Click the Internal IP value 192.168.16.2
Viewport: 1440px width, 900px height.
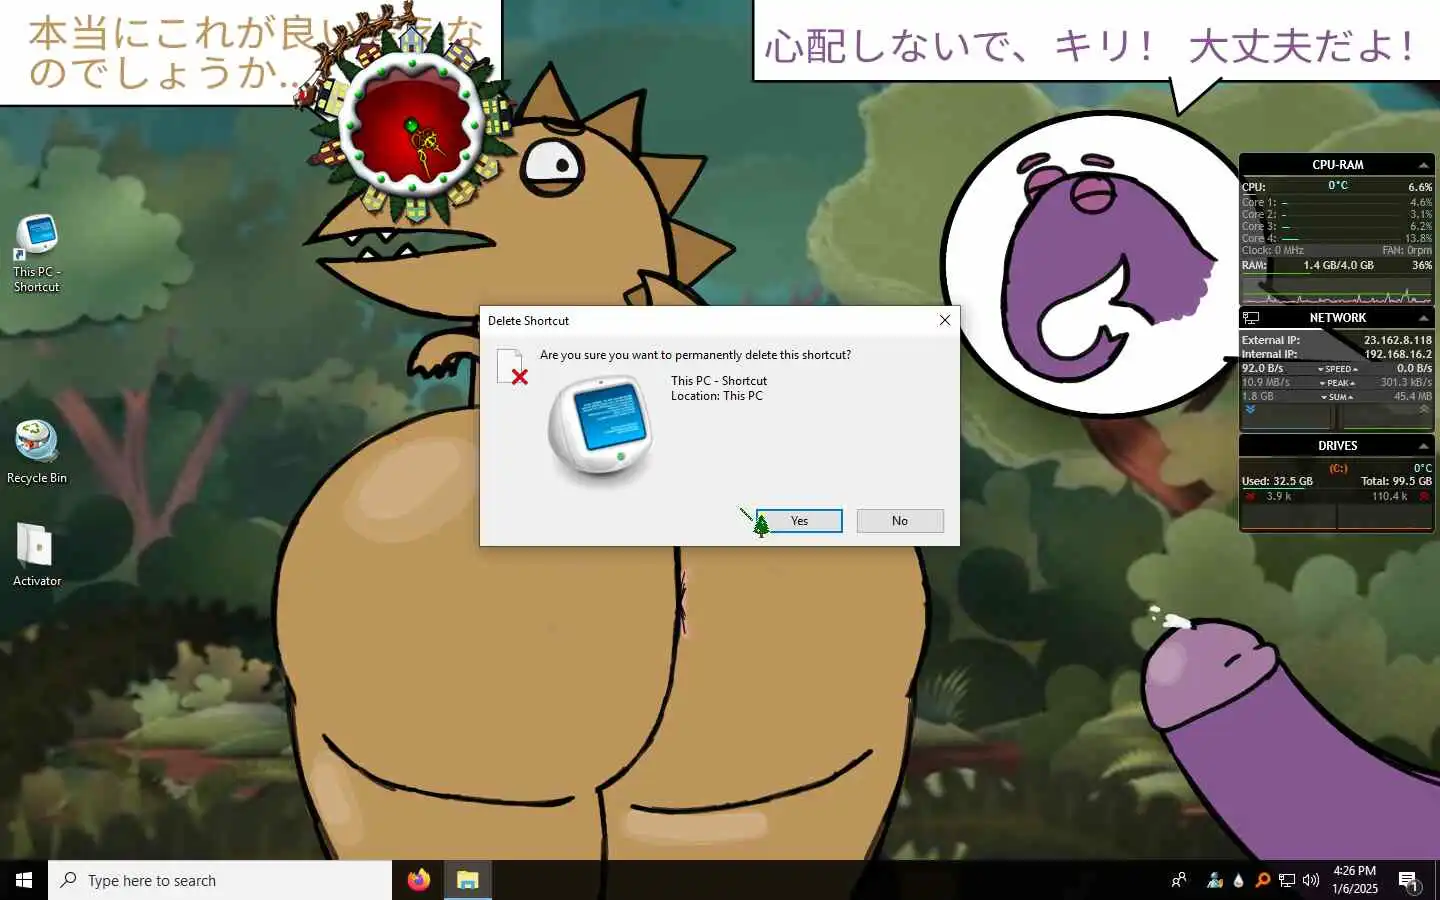1398,354
